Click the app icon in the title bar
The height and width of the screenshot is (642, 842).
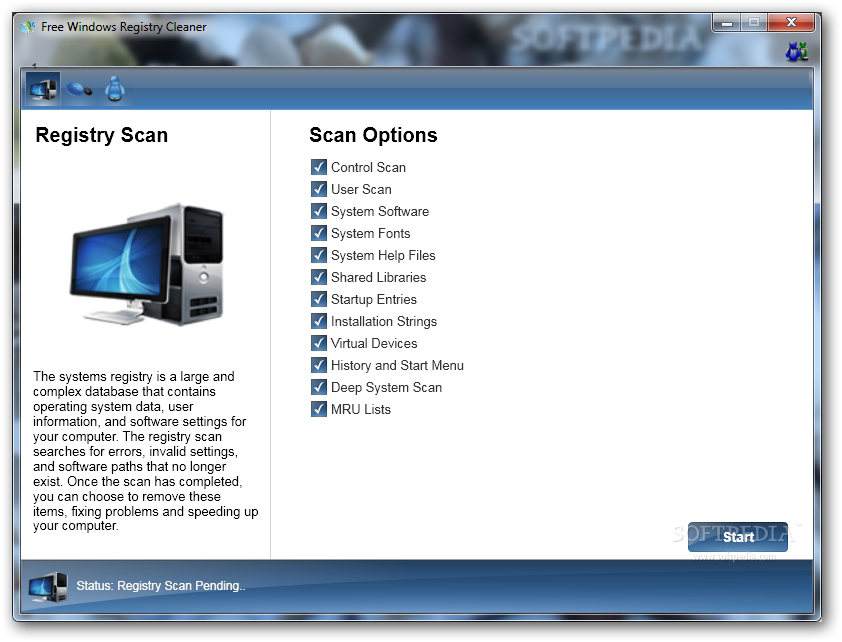(x=28, y=26)
